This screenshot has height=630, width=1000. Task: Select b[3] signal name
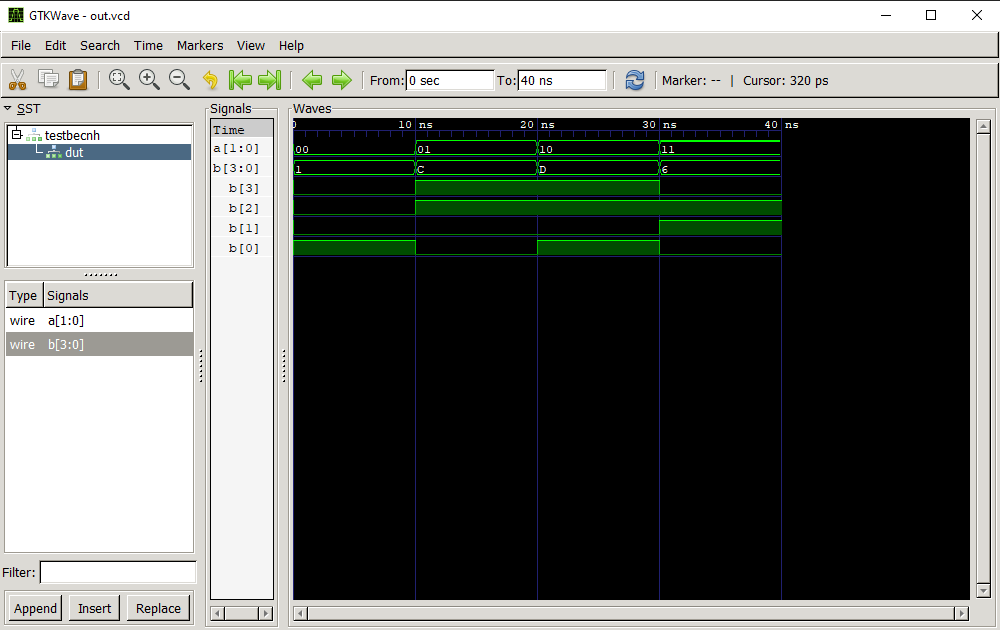pyautogui.click(x=244, y=188)
